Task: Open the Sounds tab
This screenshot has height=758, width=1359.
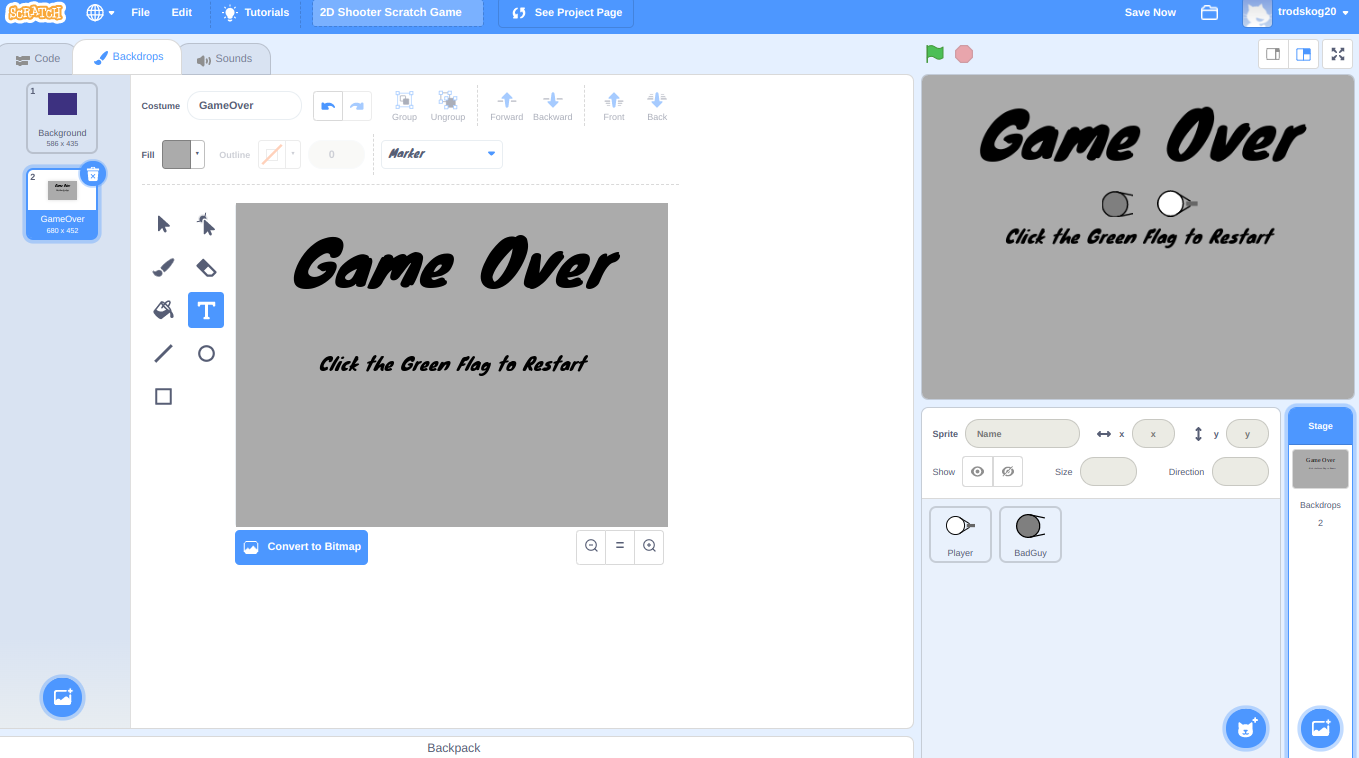Action: pos(225,58)
